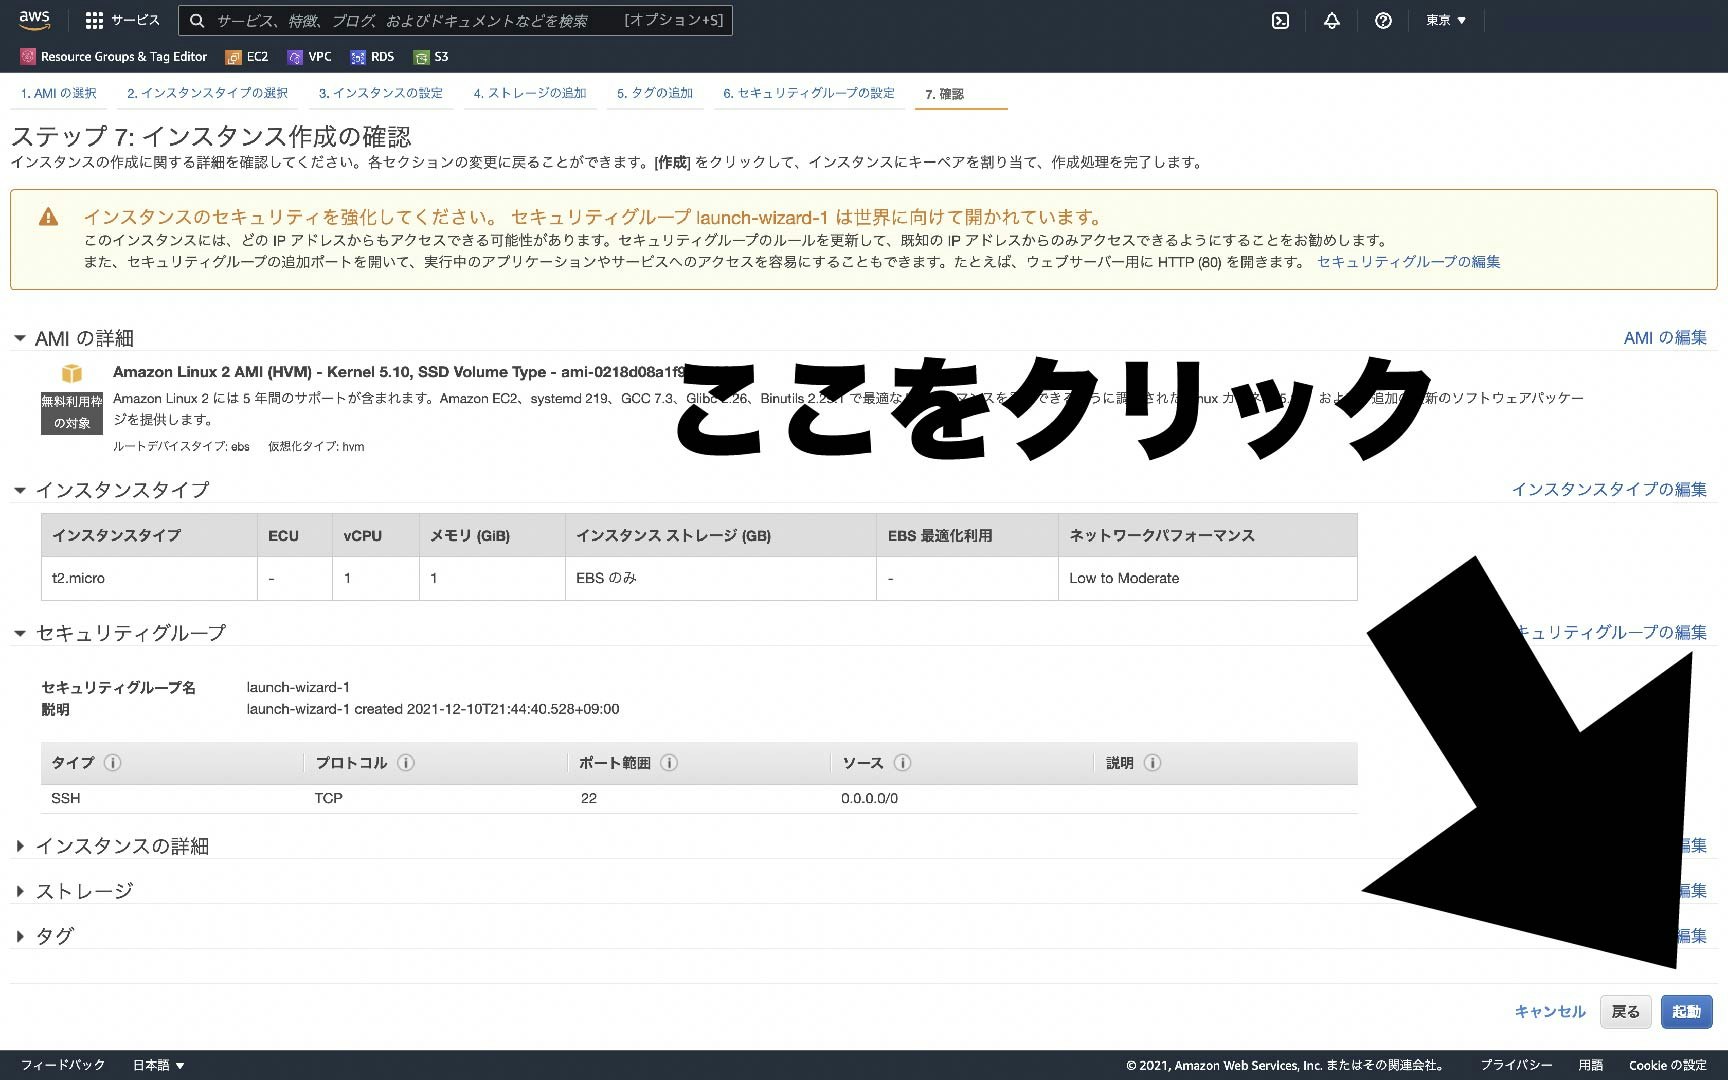Click the フィードバック footer link
Image resolution: width=1728 pixels, height=1080 pixels.
click(x=63, y=1065)
